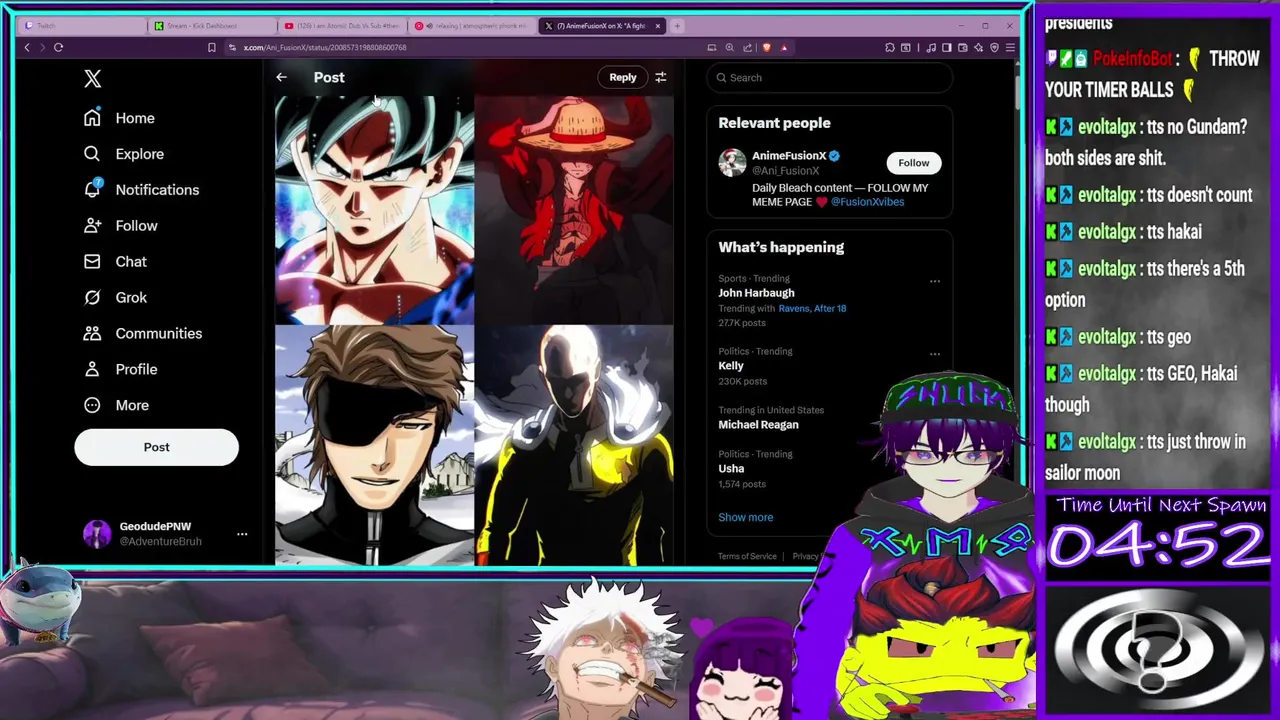1280x720 pixels.
Task: Open the browser hamburger menu
Action: click(1011, 48)
